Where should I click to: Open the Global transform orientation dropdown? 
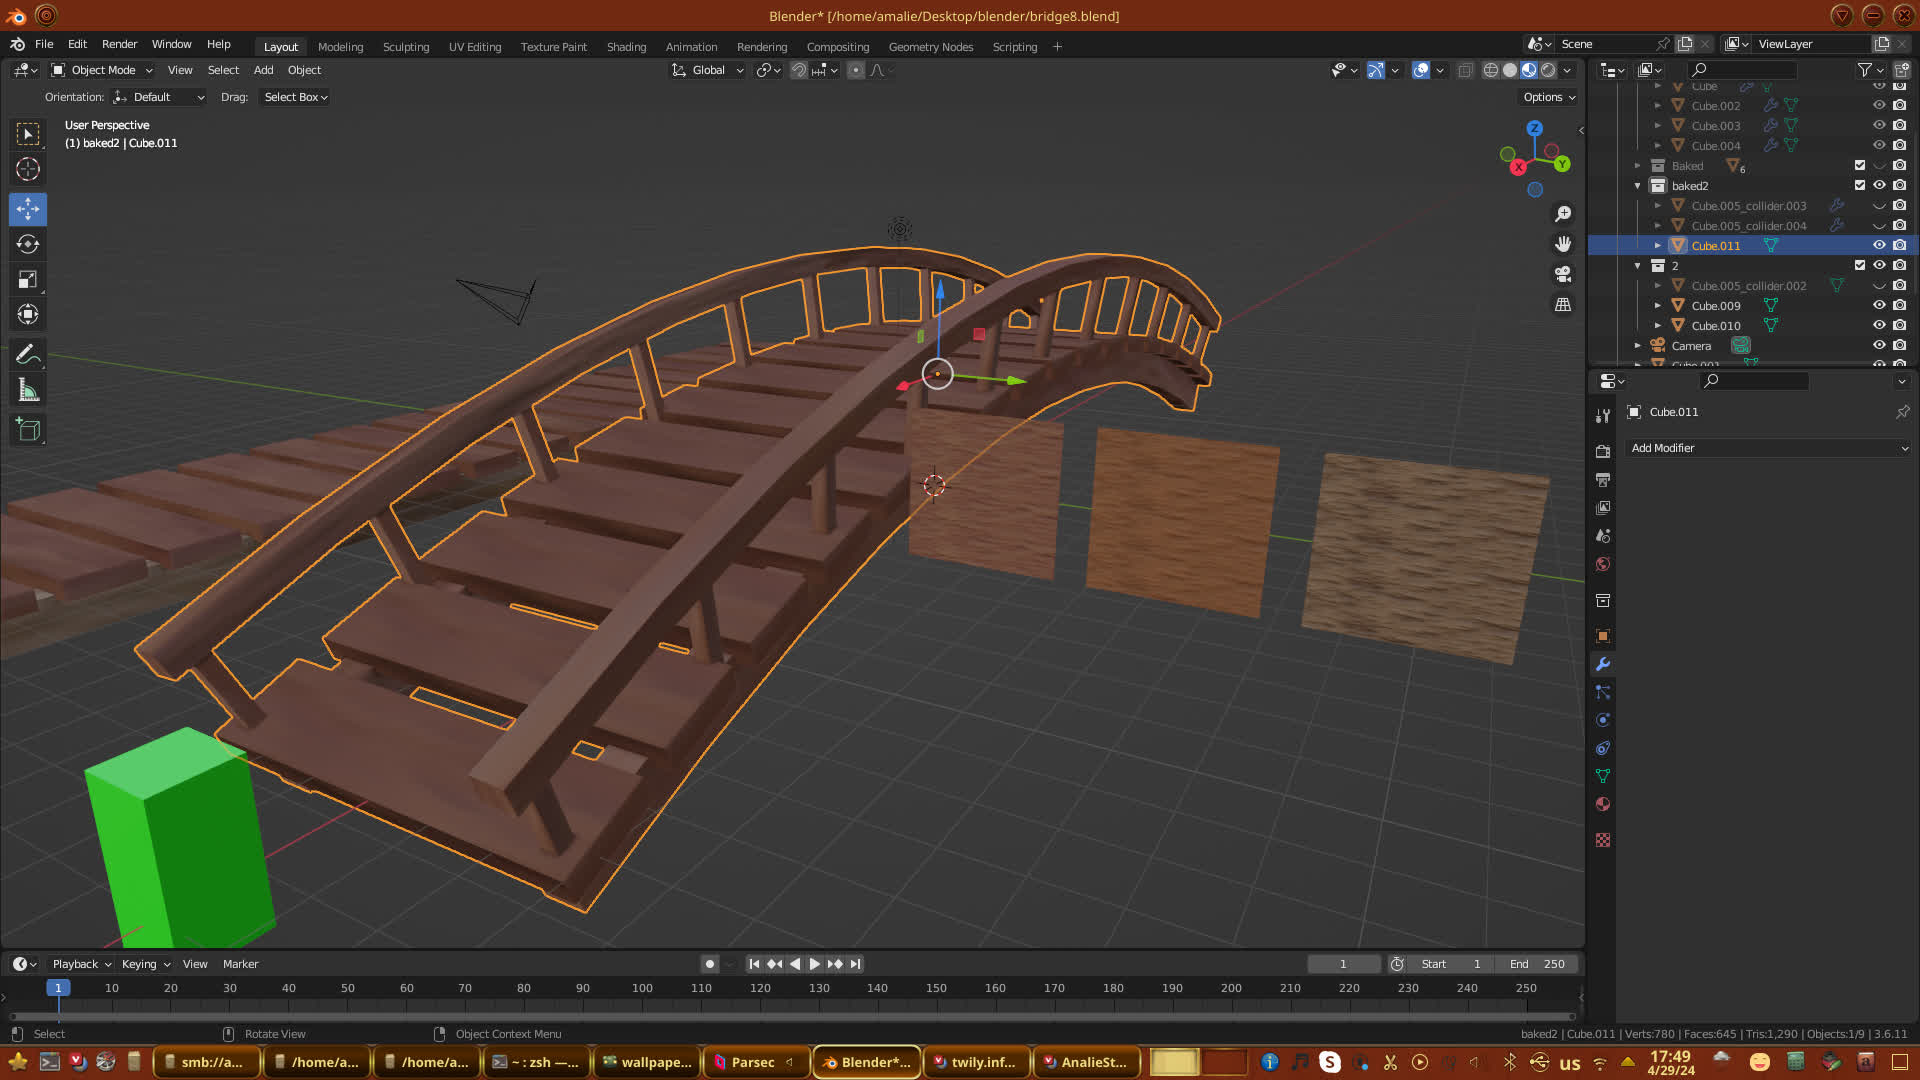click(x=708, y=70)
